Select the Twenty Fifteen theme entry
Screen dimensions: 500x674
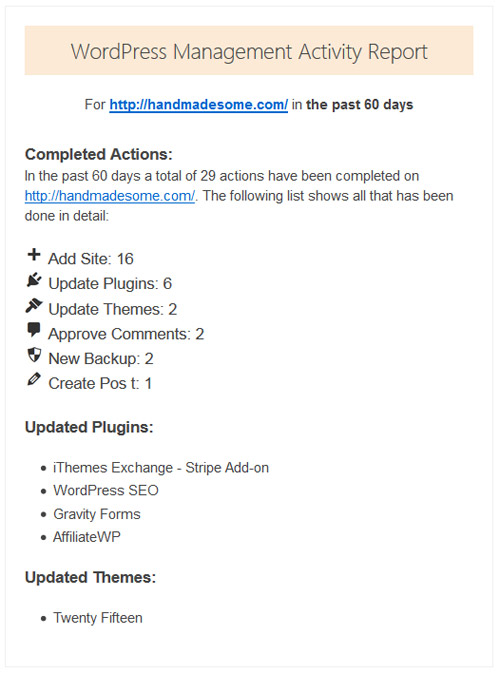(x=98, y=618)
